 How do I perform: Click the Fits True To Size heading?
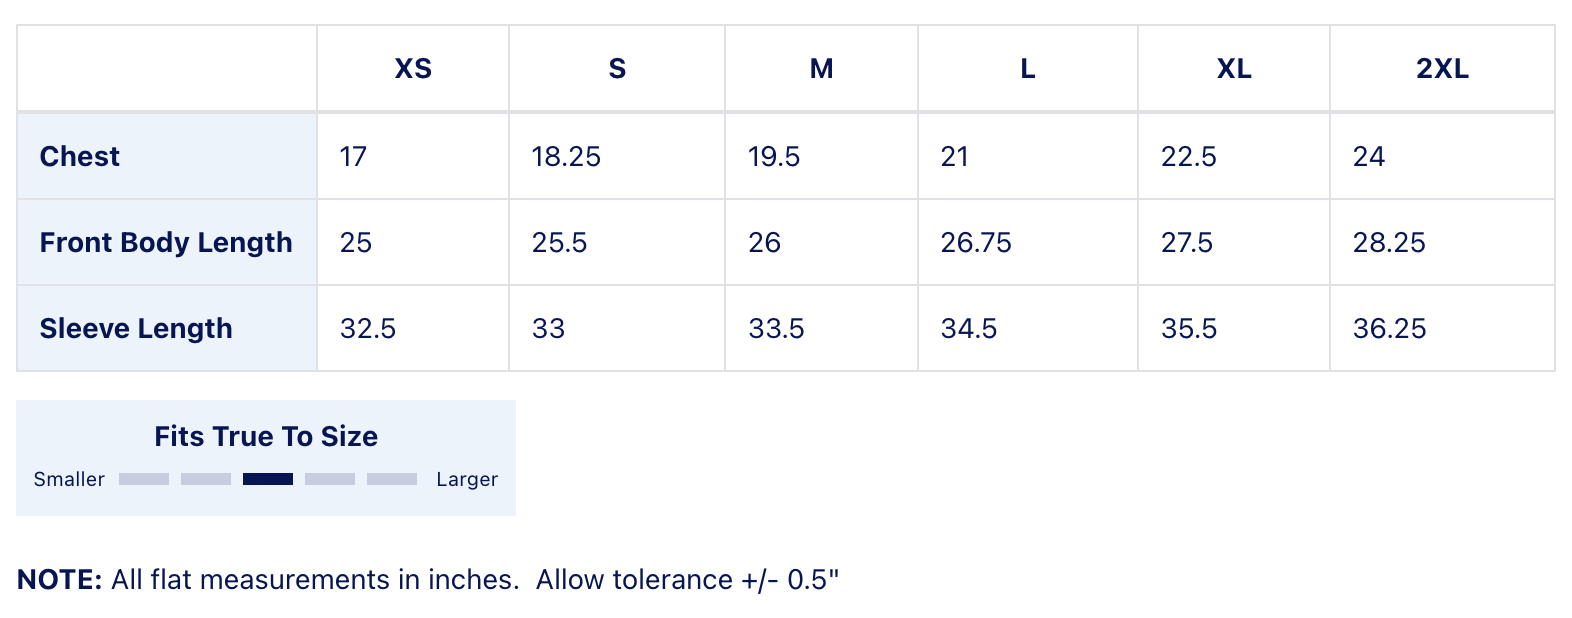(266, 437)
